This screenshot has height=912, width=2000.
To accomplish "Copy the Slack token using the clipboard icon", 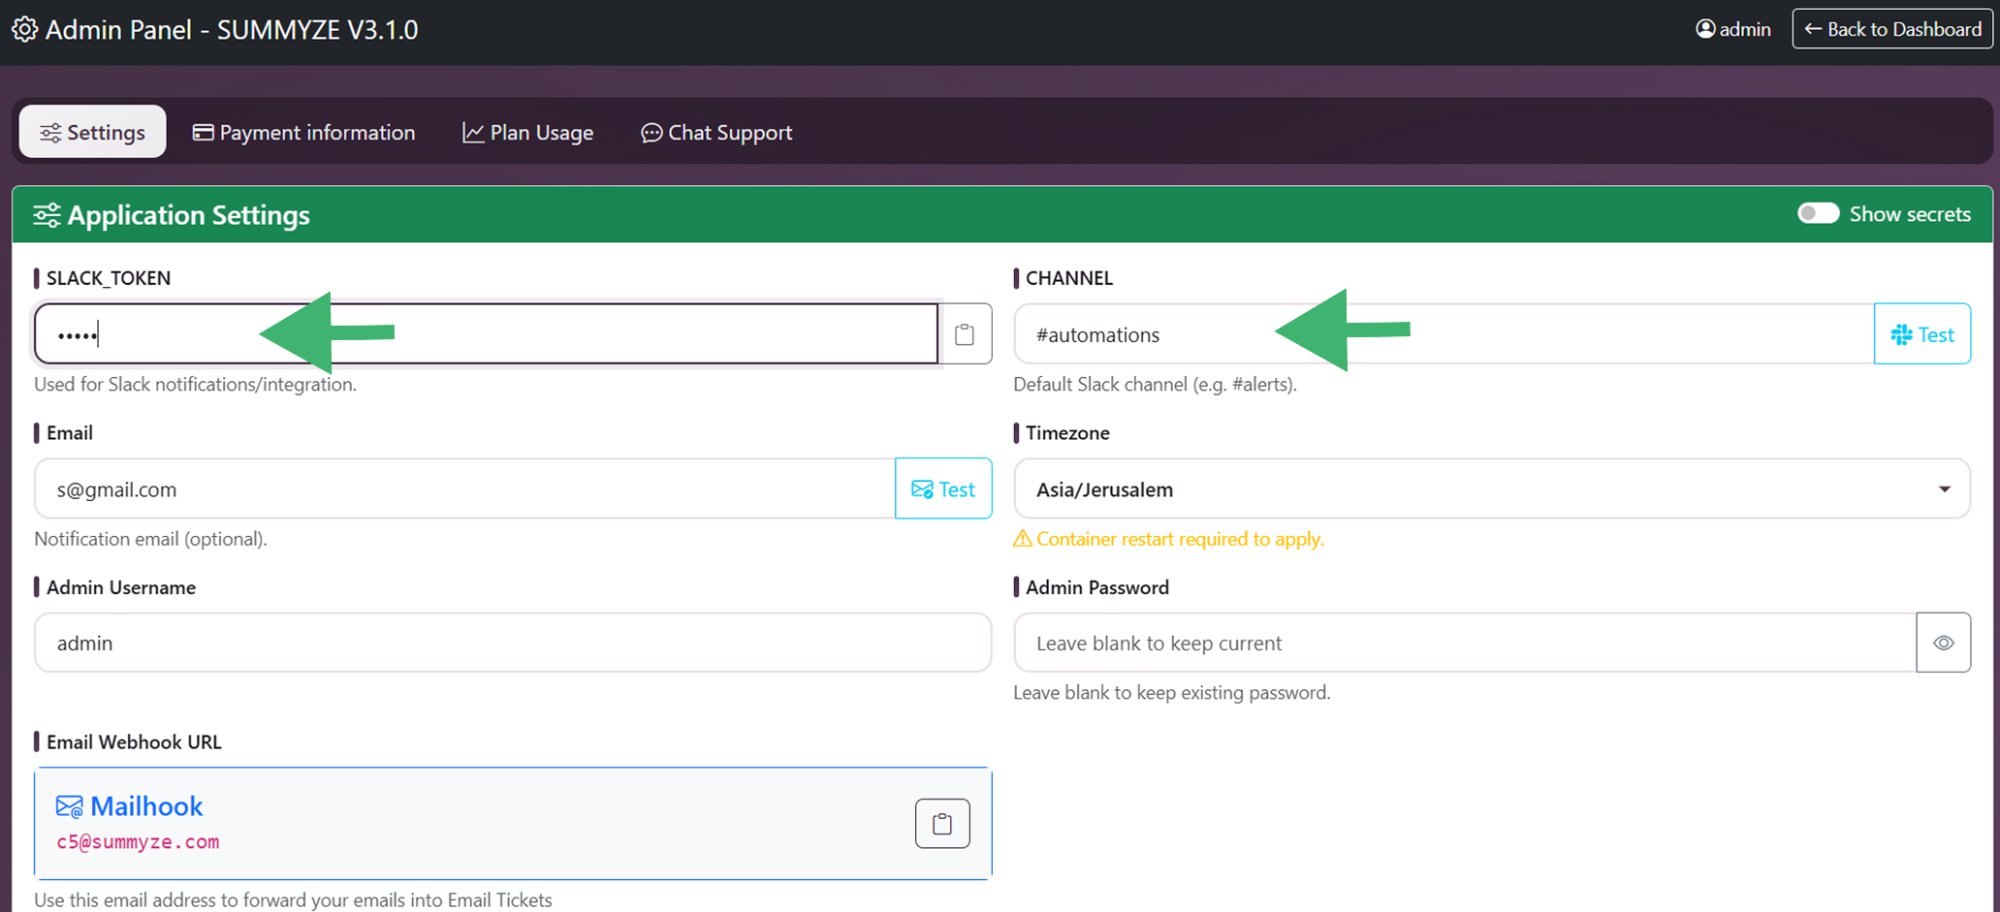I will tap(964, 334).
